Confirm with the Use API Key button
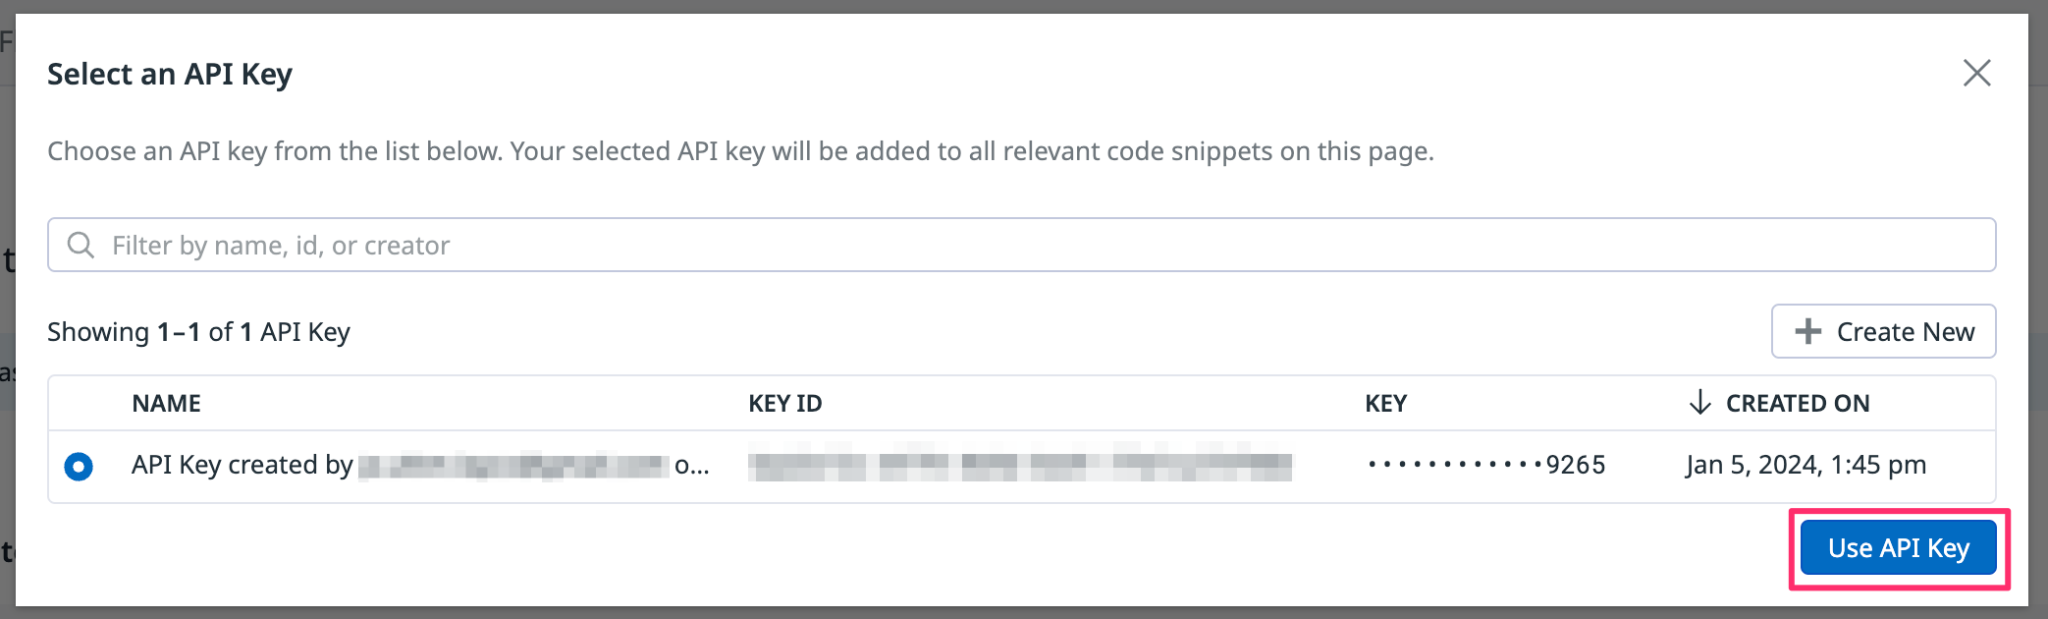Viewport: 2048px width, 619px height. click(x=1897, y=548)
